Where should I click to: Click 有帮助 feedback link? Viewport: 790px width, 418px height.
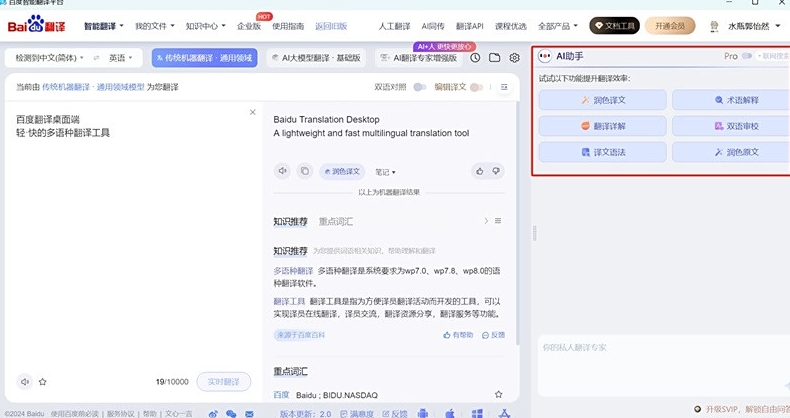458,335
